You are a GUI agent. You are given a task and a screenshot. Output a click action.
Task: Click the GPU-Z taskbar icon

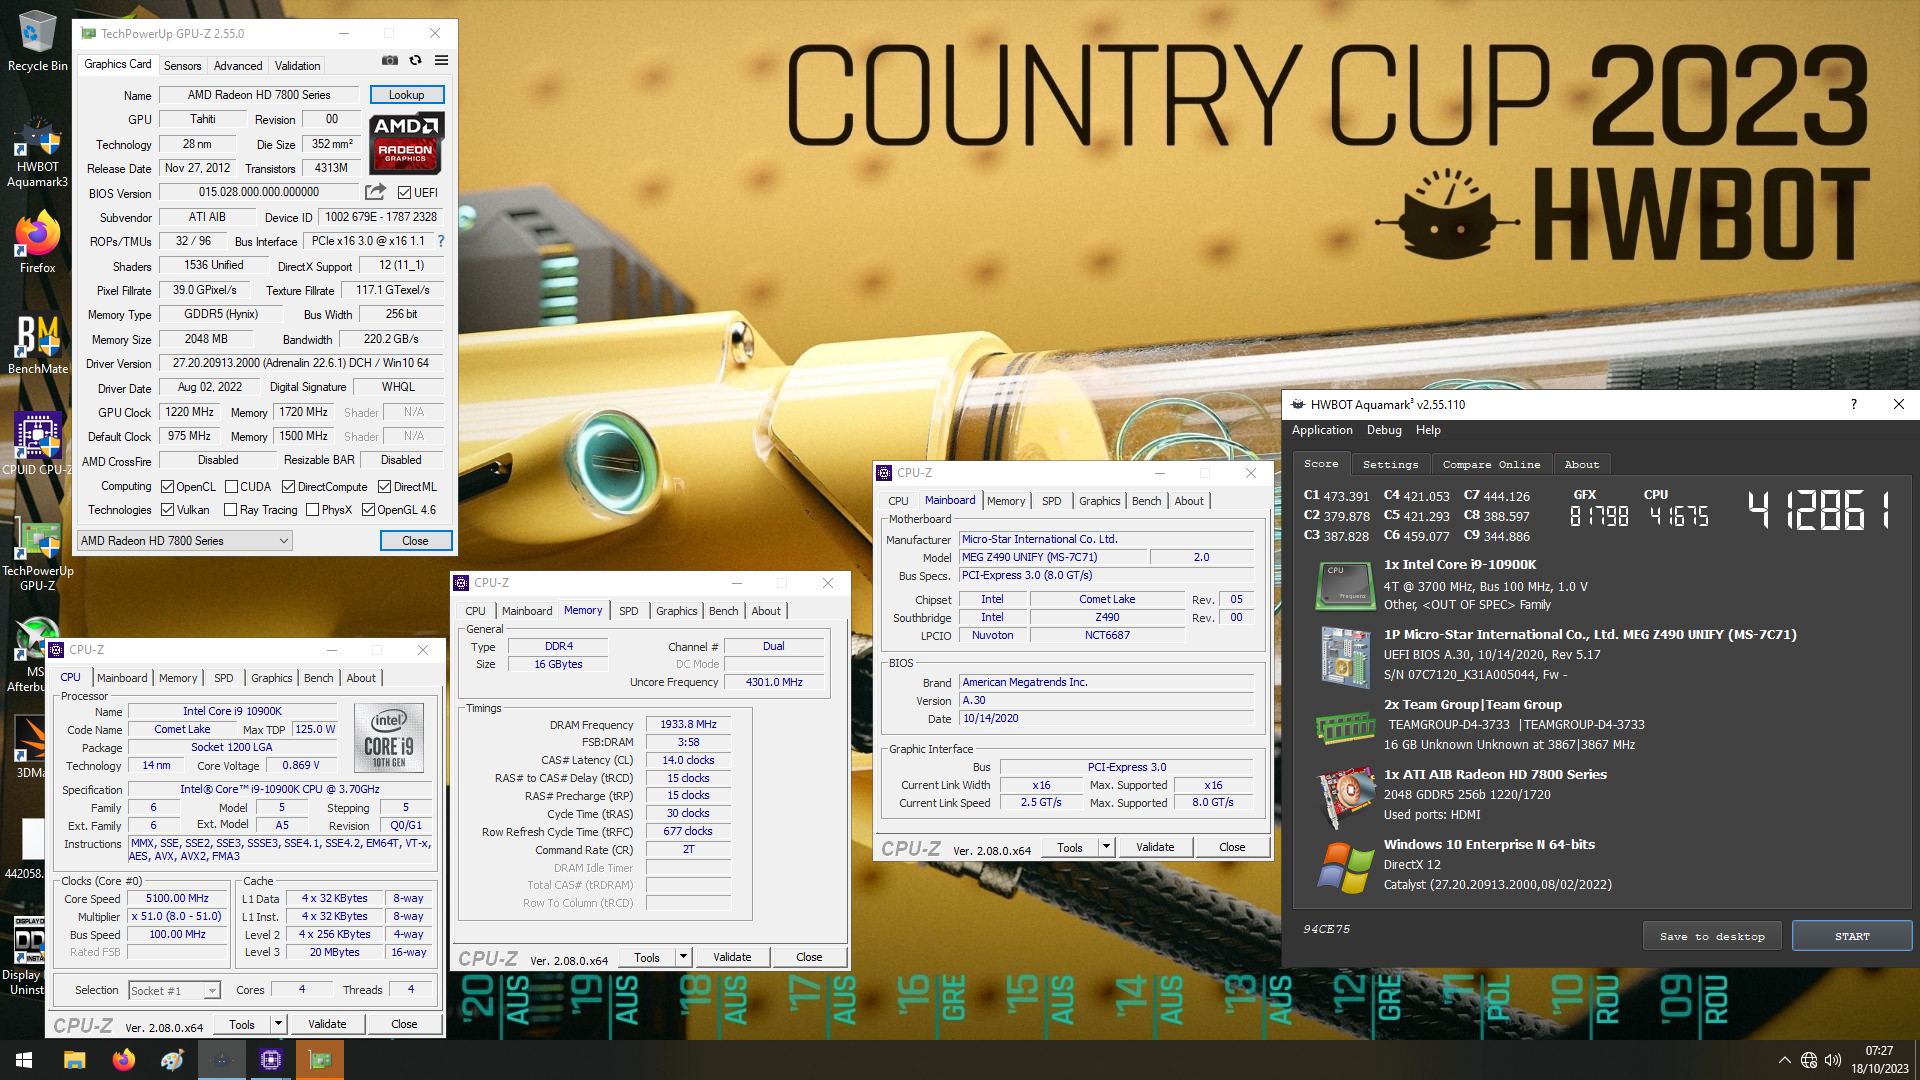320,1060
